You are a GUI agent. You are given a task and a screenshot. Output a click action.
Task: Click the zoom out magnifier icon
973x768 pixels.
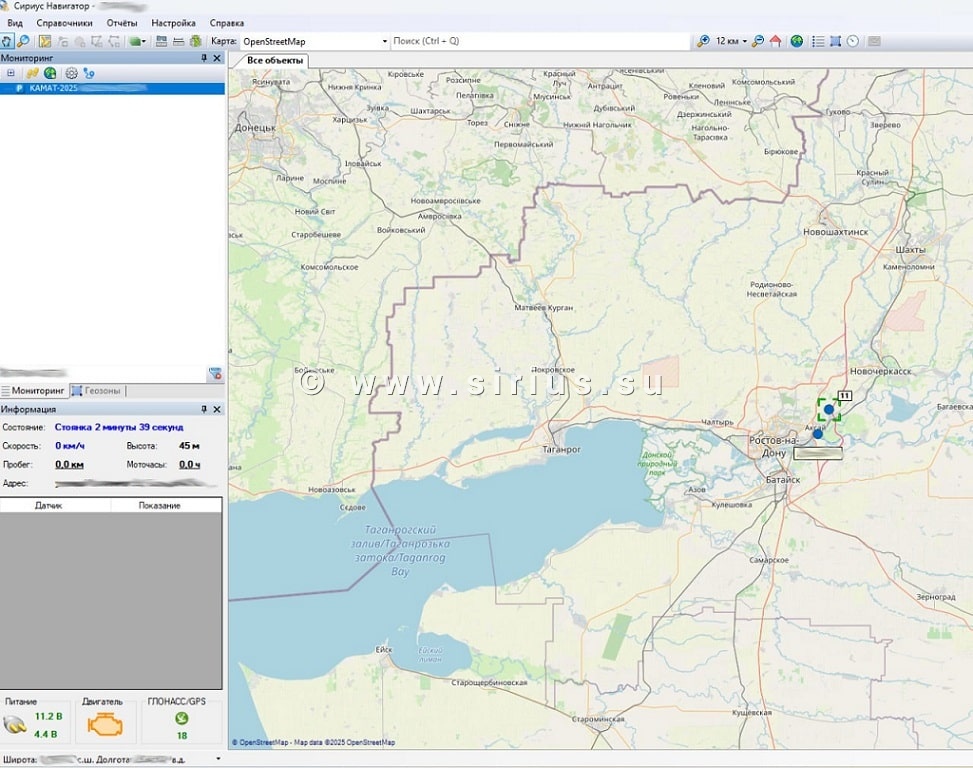pos(758,41)
